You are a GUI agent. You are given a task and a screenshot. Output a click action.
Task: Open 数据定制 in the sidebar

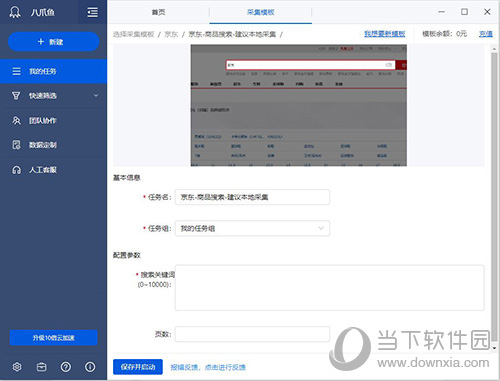(x=53, y=145)
